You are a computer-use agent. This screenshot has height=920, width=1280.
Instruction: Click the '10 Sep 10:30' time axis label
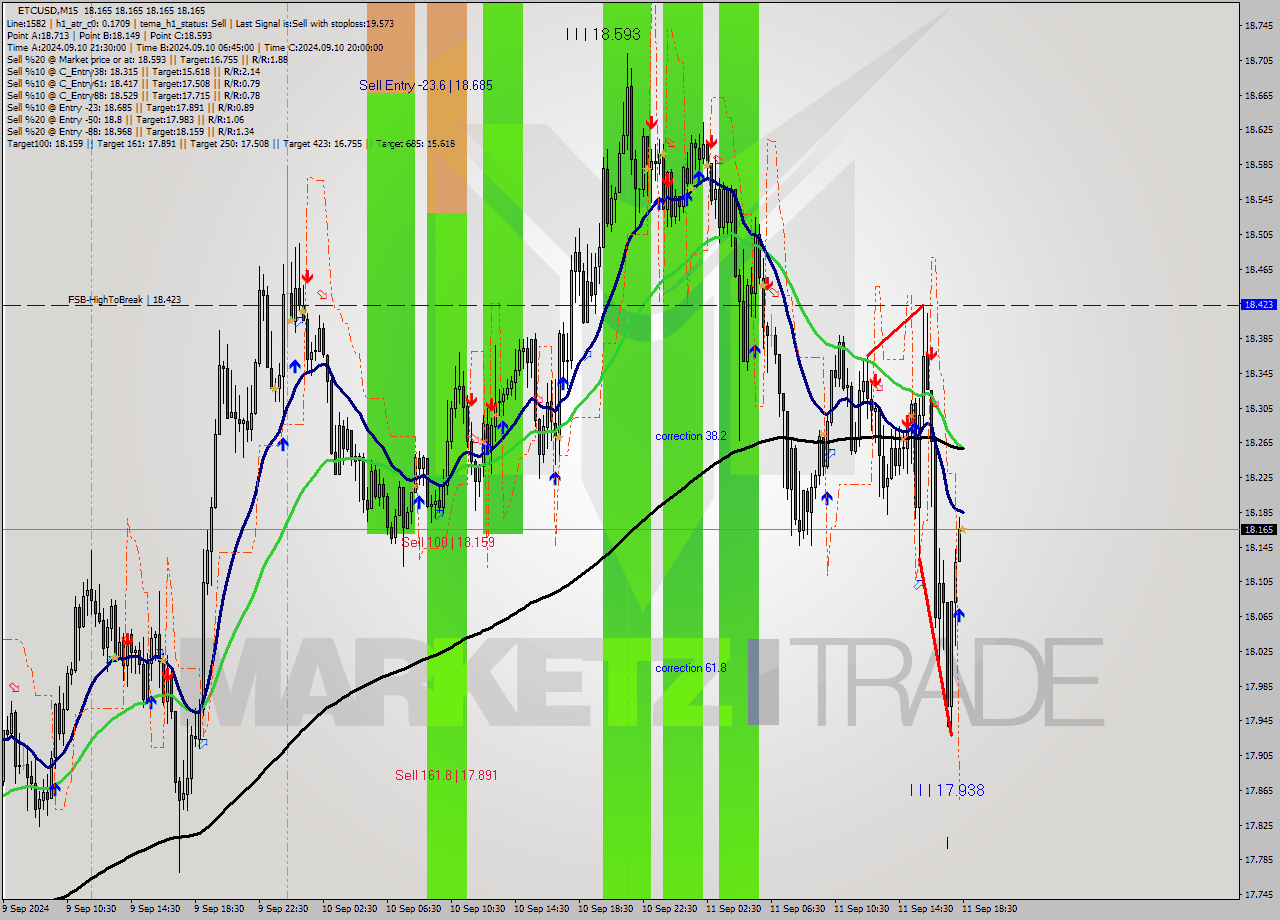pyautogui.click(x=477, y=909)
